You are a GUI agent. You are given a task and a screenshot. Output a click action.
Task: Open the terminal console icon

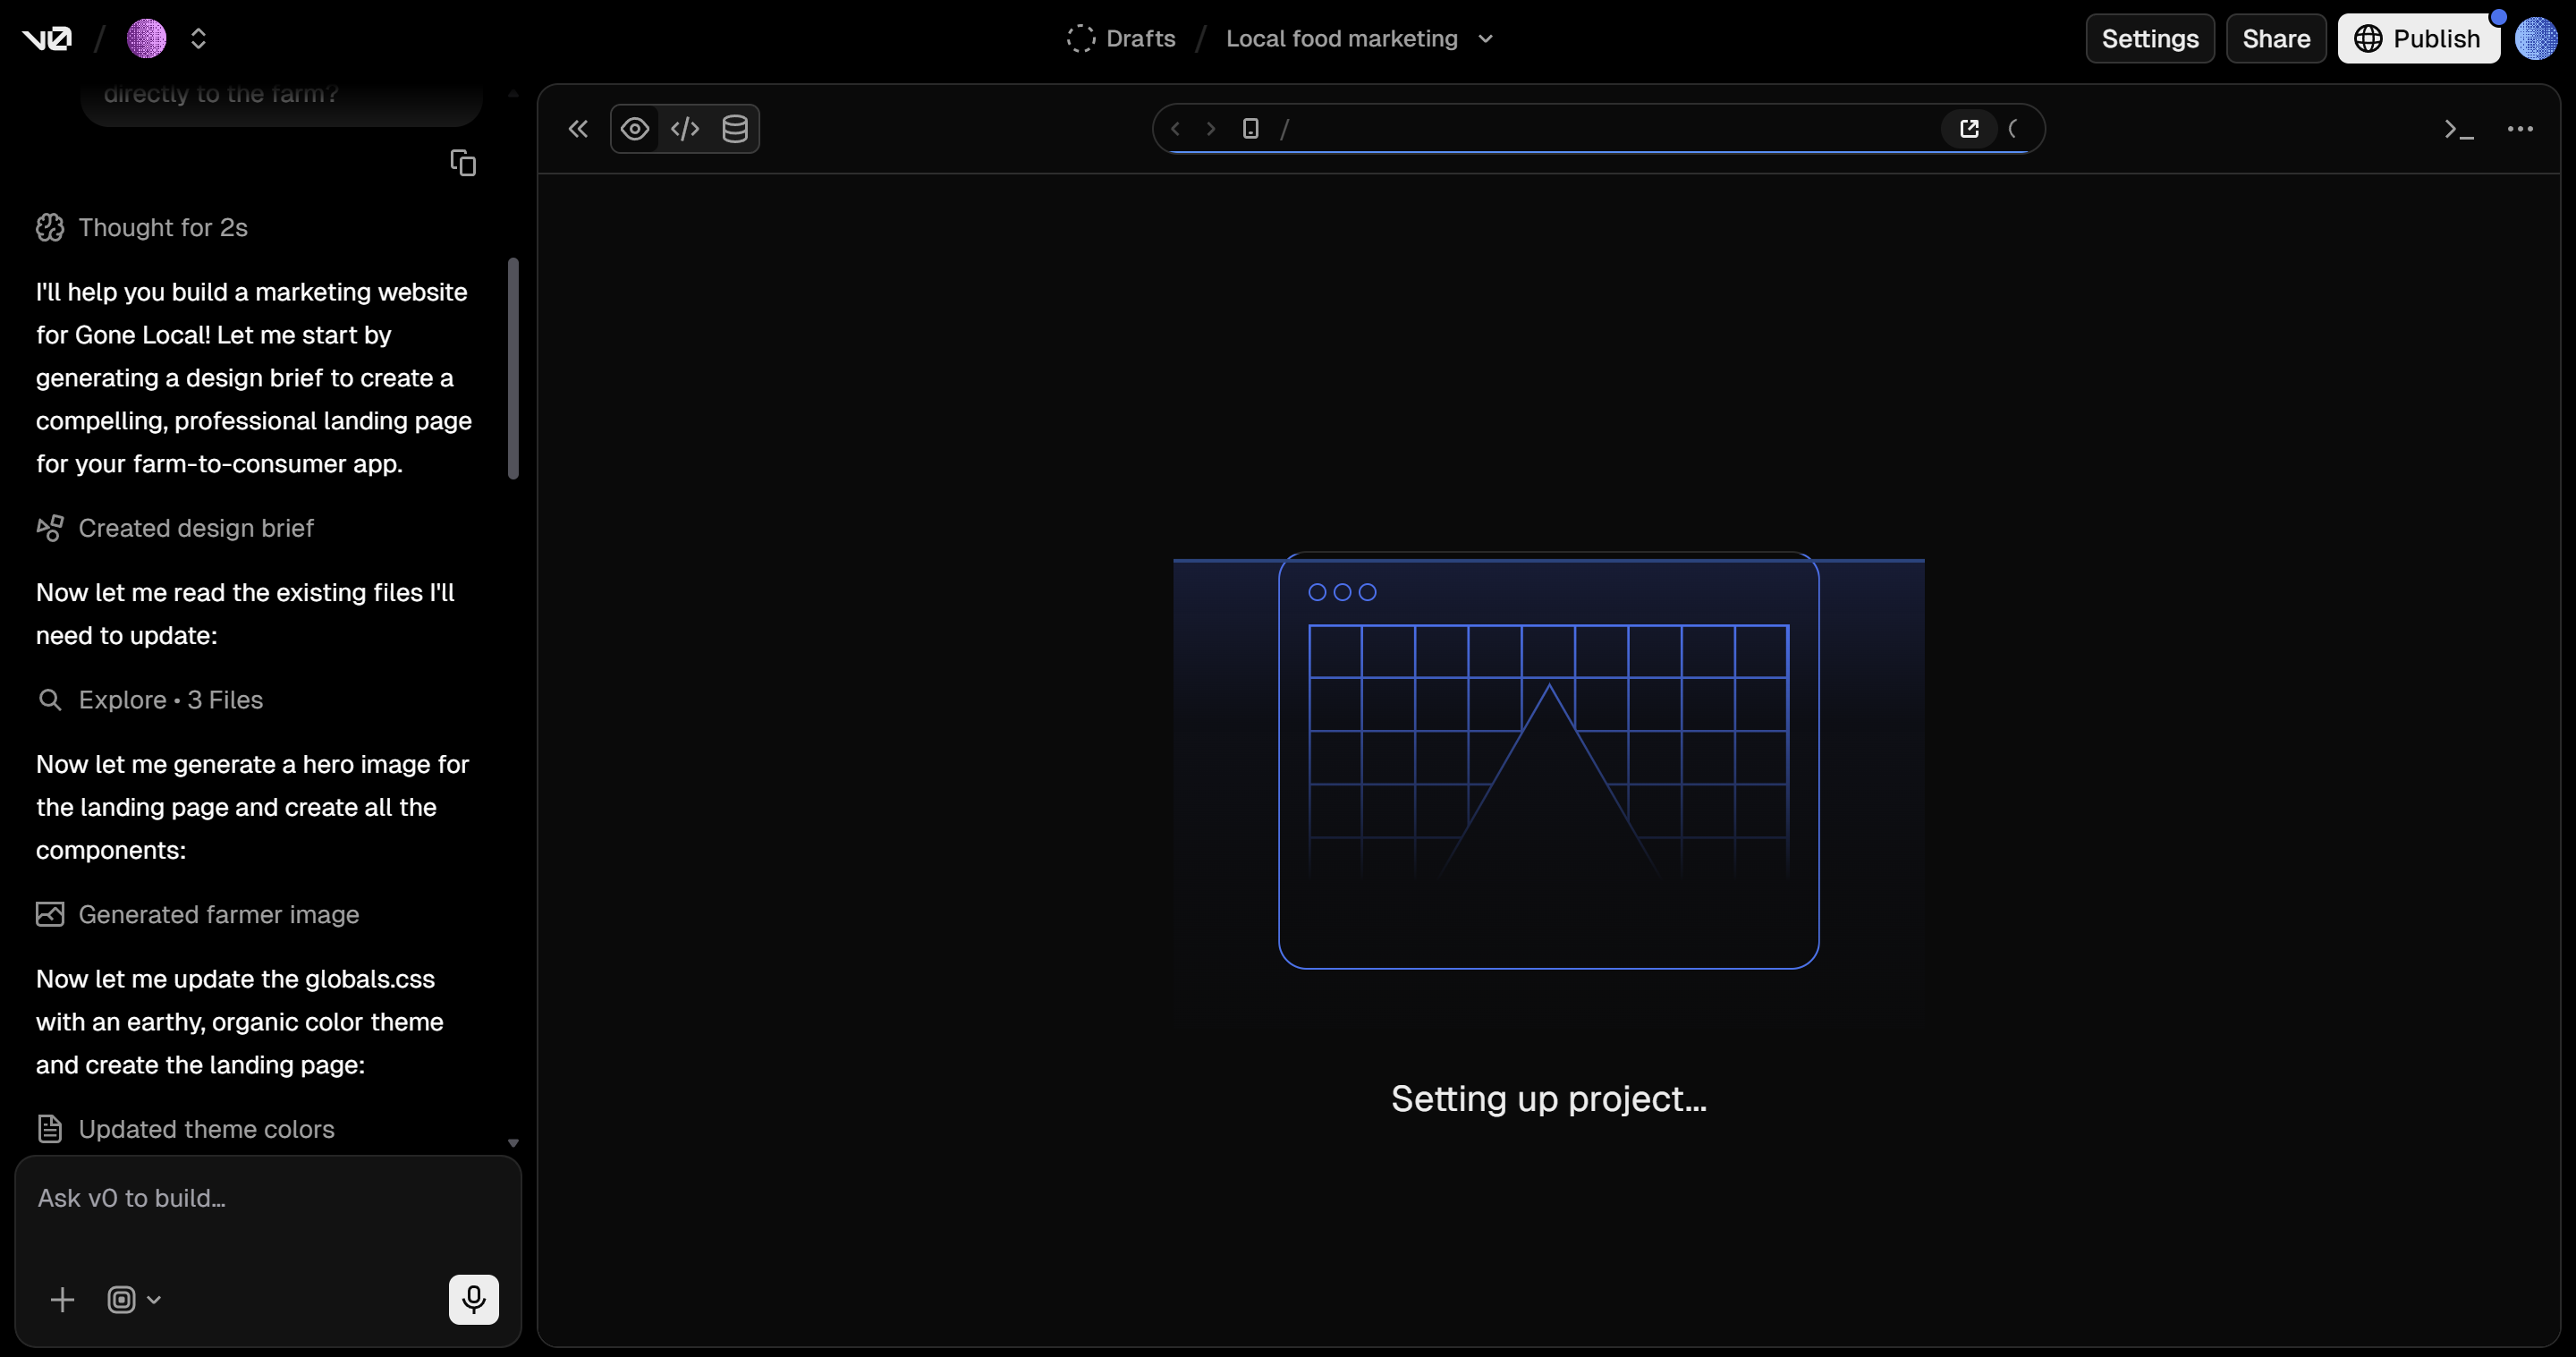coord(2458,129)
